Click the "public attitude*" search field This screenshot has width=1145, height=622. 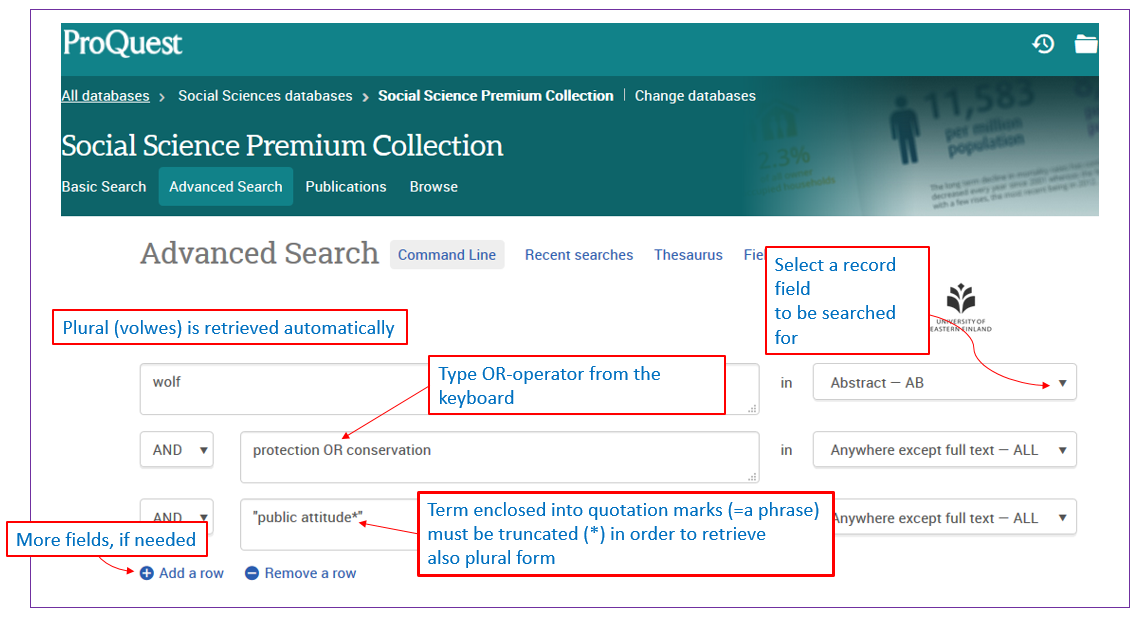pos(329,524)
